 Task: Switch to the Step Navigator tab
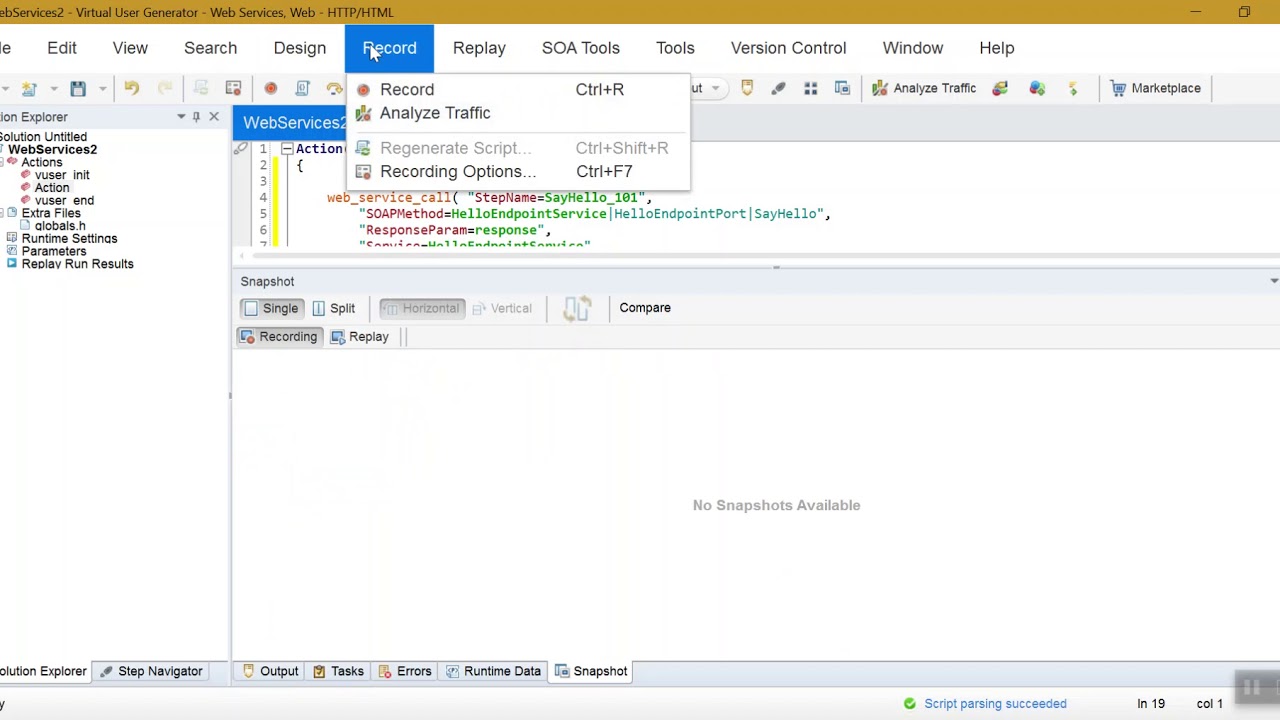coord(150,671)
